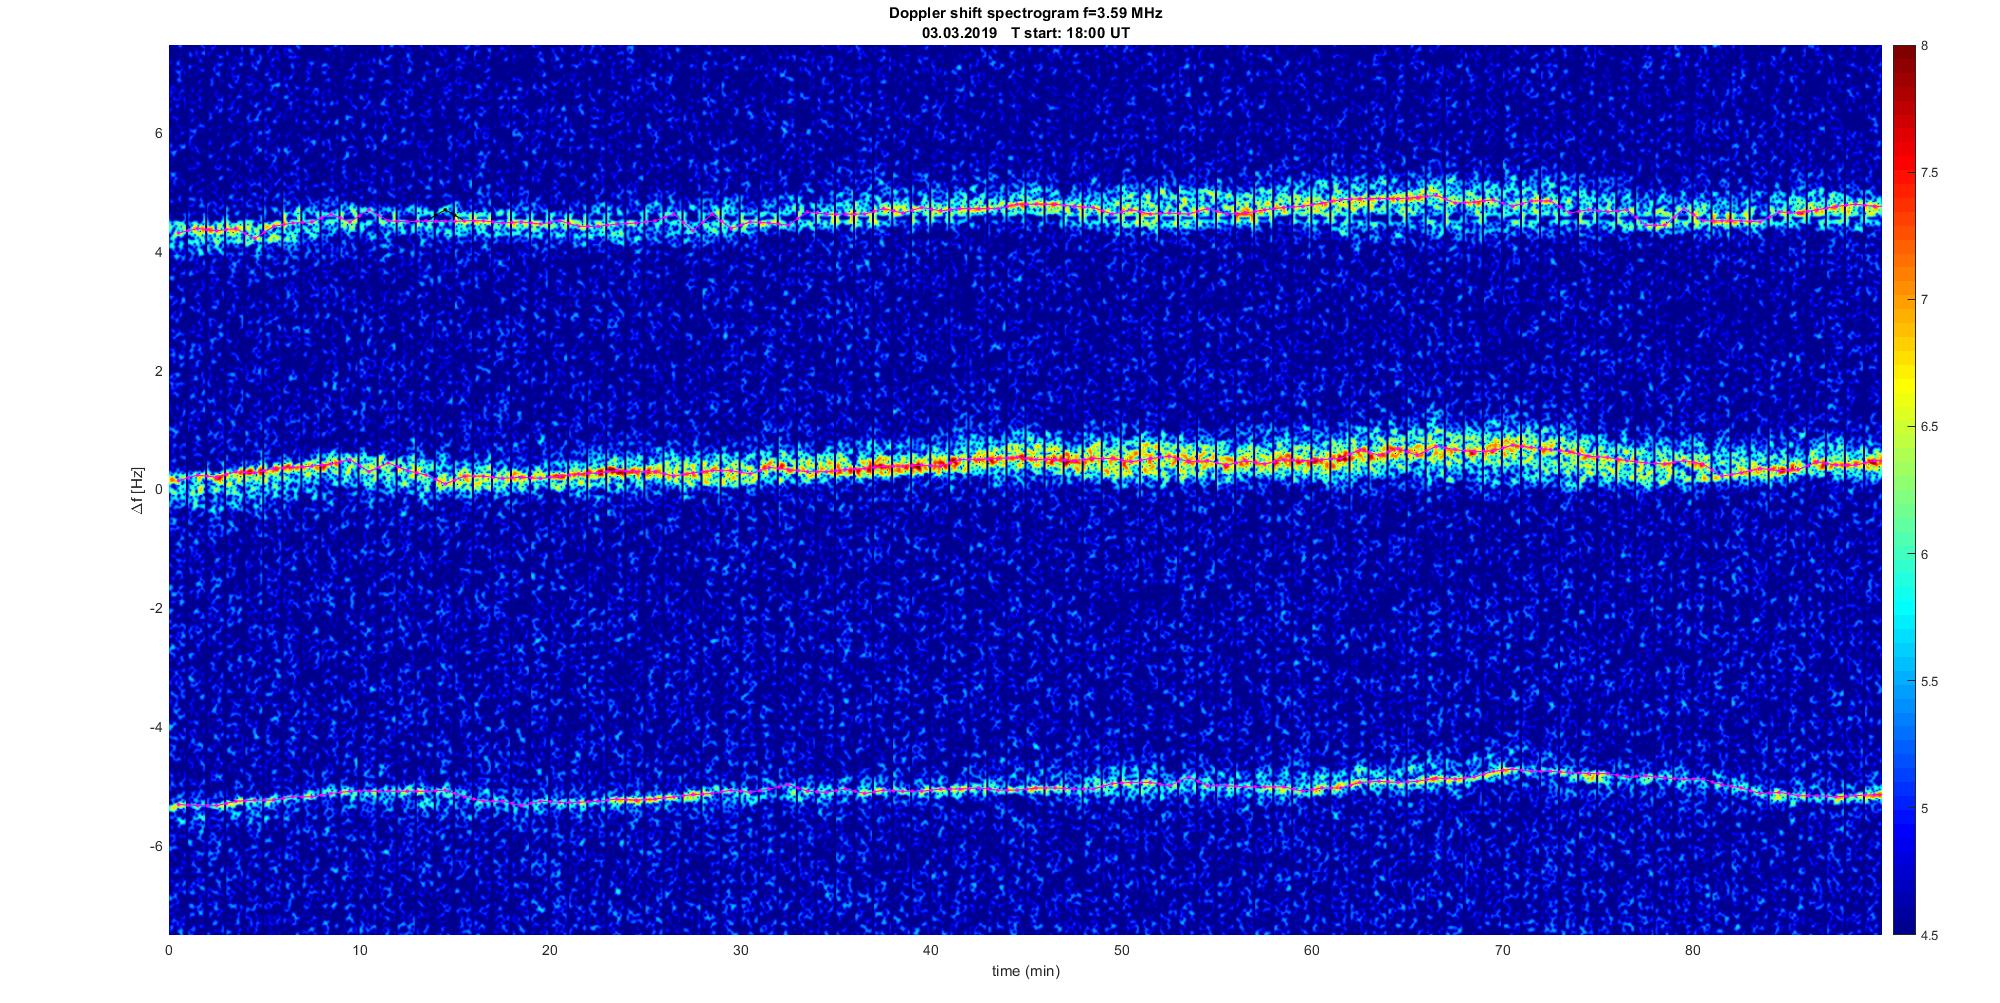
Task: Click the central signal trace near 0 Hz
Action: 1025,462
